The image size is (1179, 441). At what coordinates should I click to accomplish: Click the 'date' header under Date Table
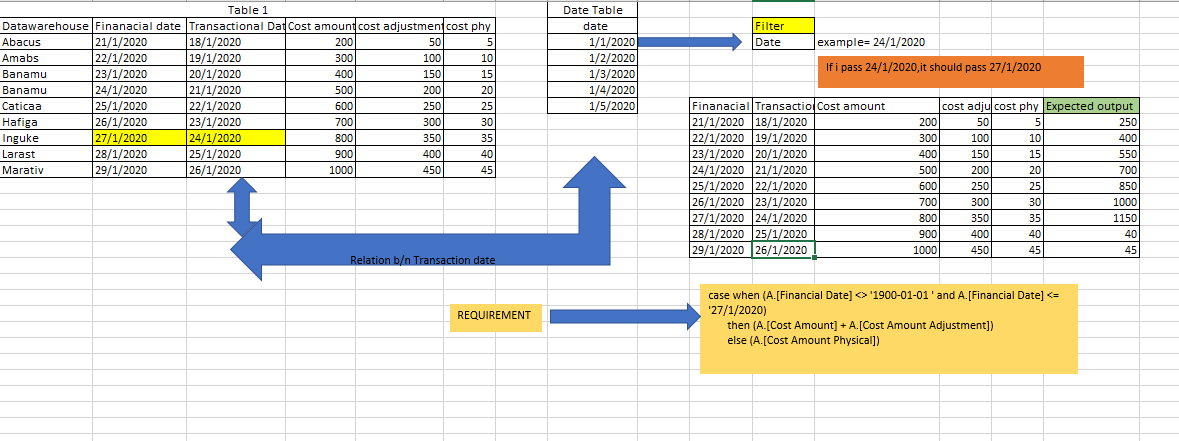(x=593, y=27)
